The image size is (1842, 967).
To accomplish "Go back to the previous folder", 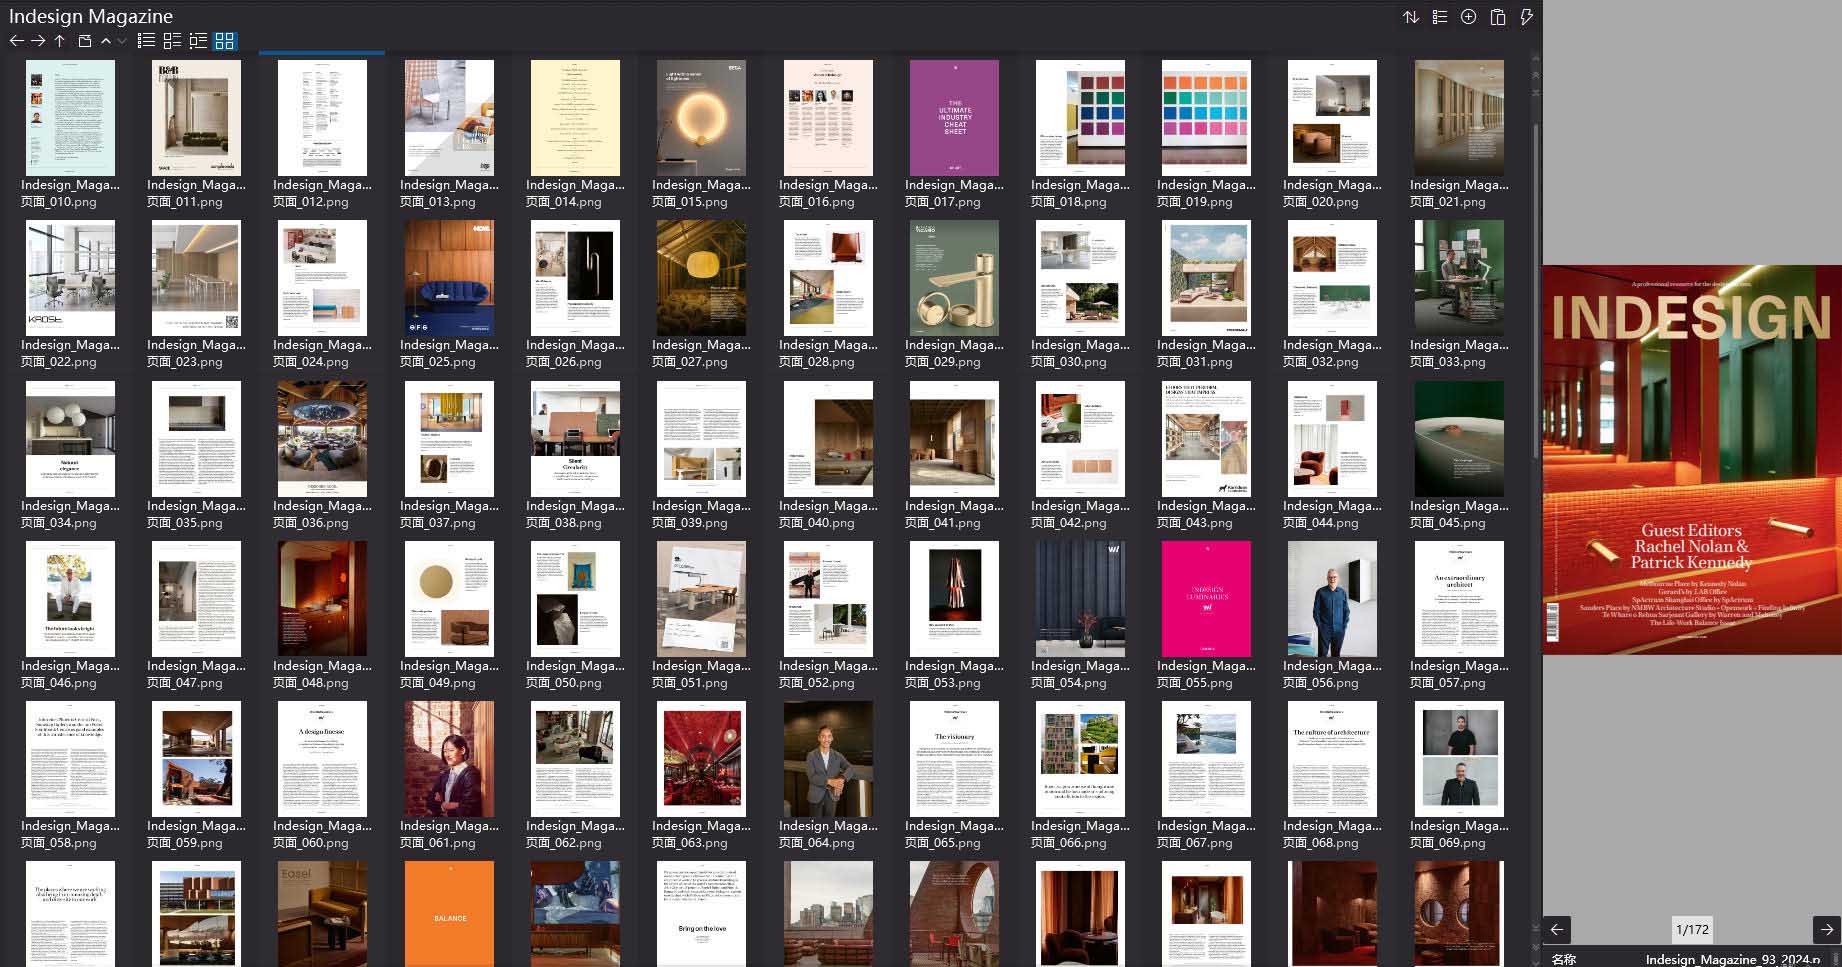I will click(x=16, y=41).
